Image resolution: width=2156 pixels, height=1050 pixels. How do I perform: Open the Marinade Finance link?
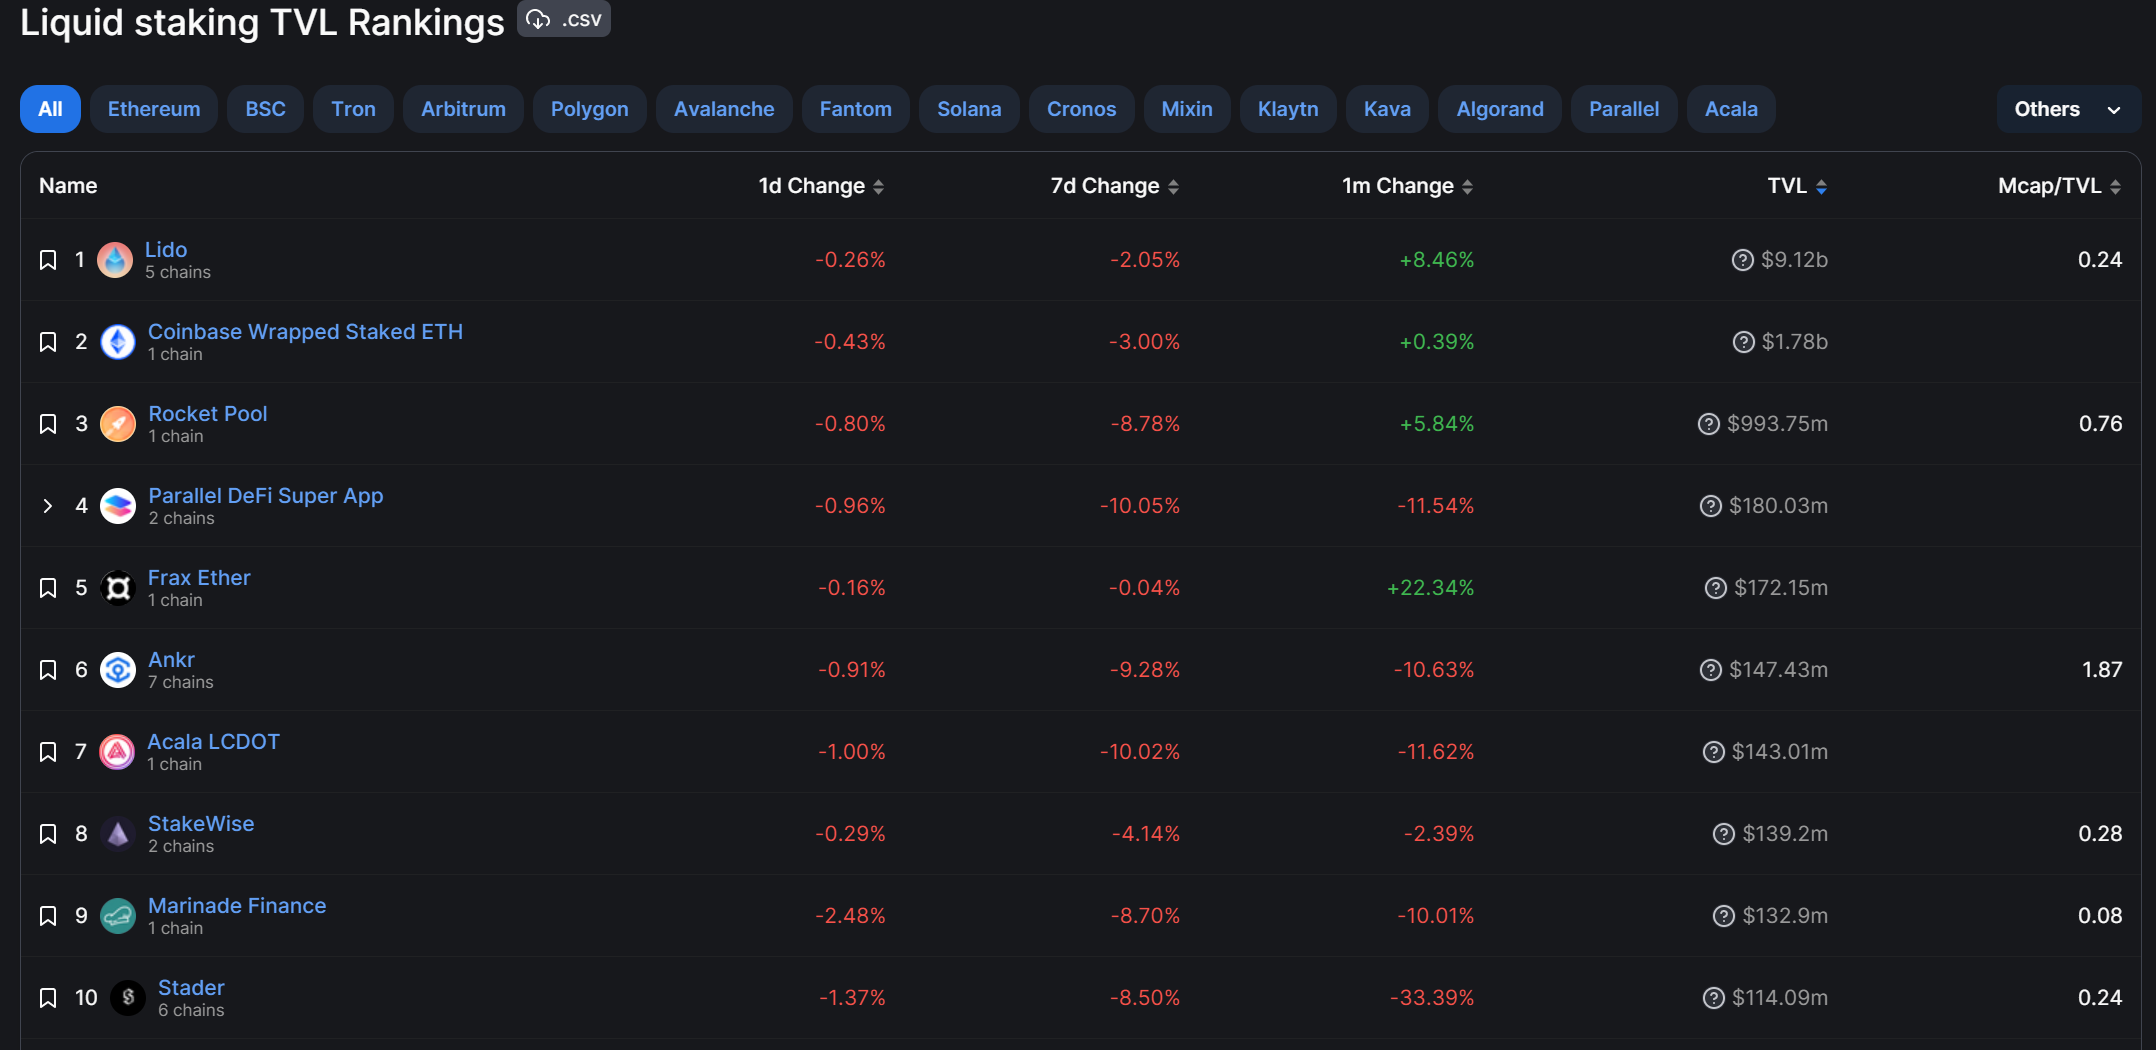tap(237, 906)
